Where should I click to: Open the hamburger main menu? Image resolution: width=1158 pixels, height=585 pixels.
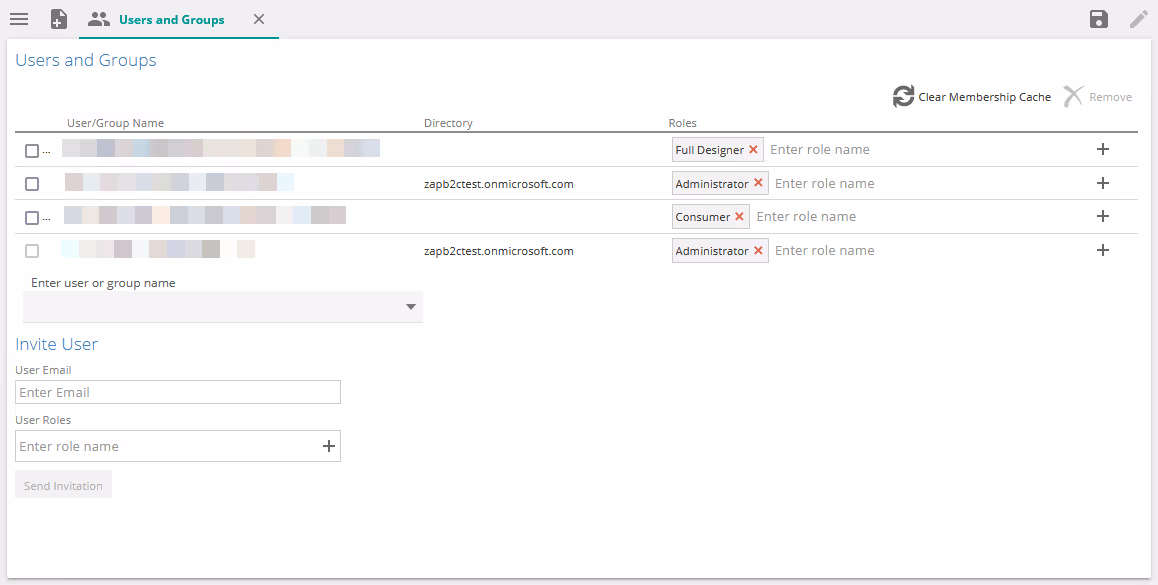(x=19, y=19)
